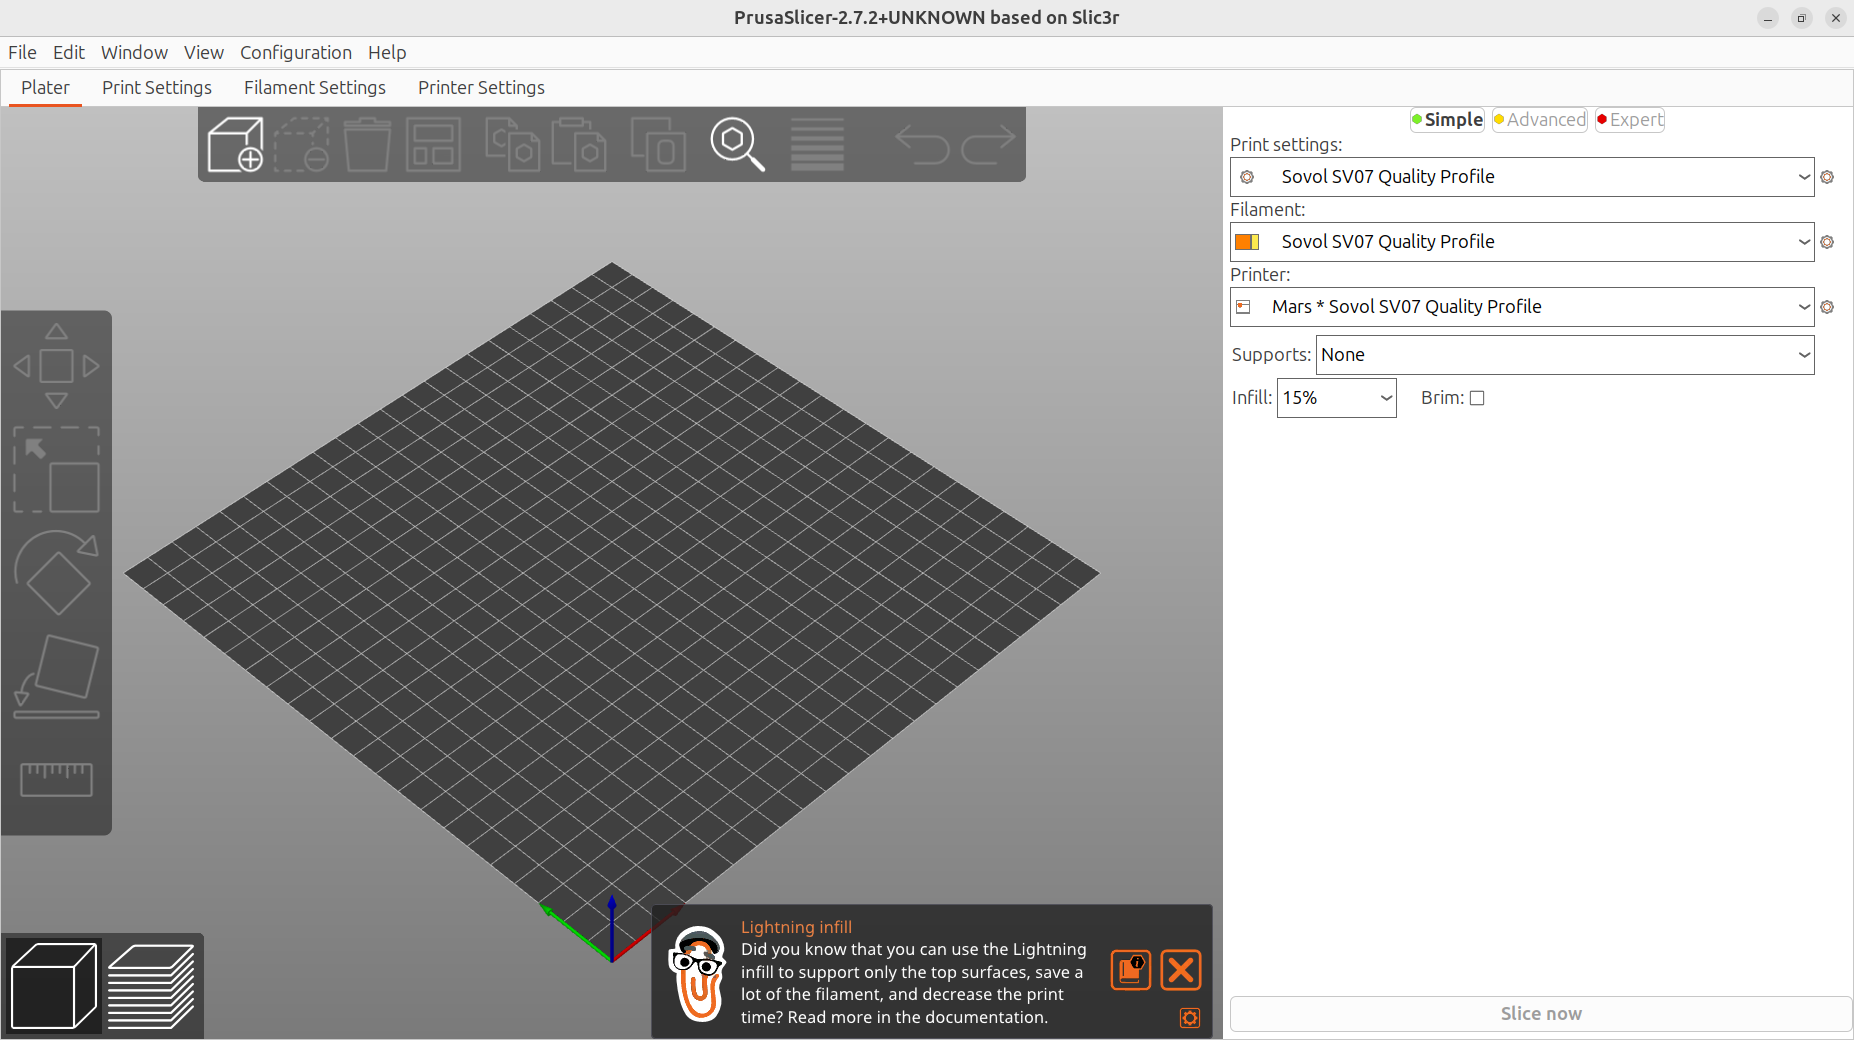
Task: Switch to the Printer Settings tab
Action: pos(481,88)
